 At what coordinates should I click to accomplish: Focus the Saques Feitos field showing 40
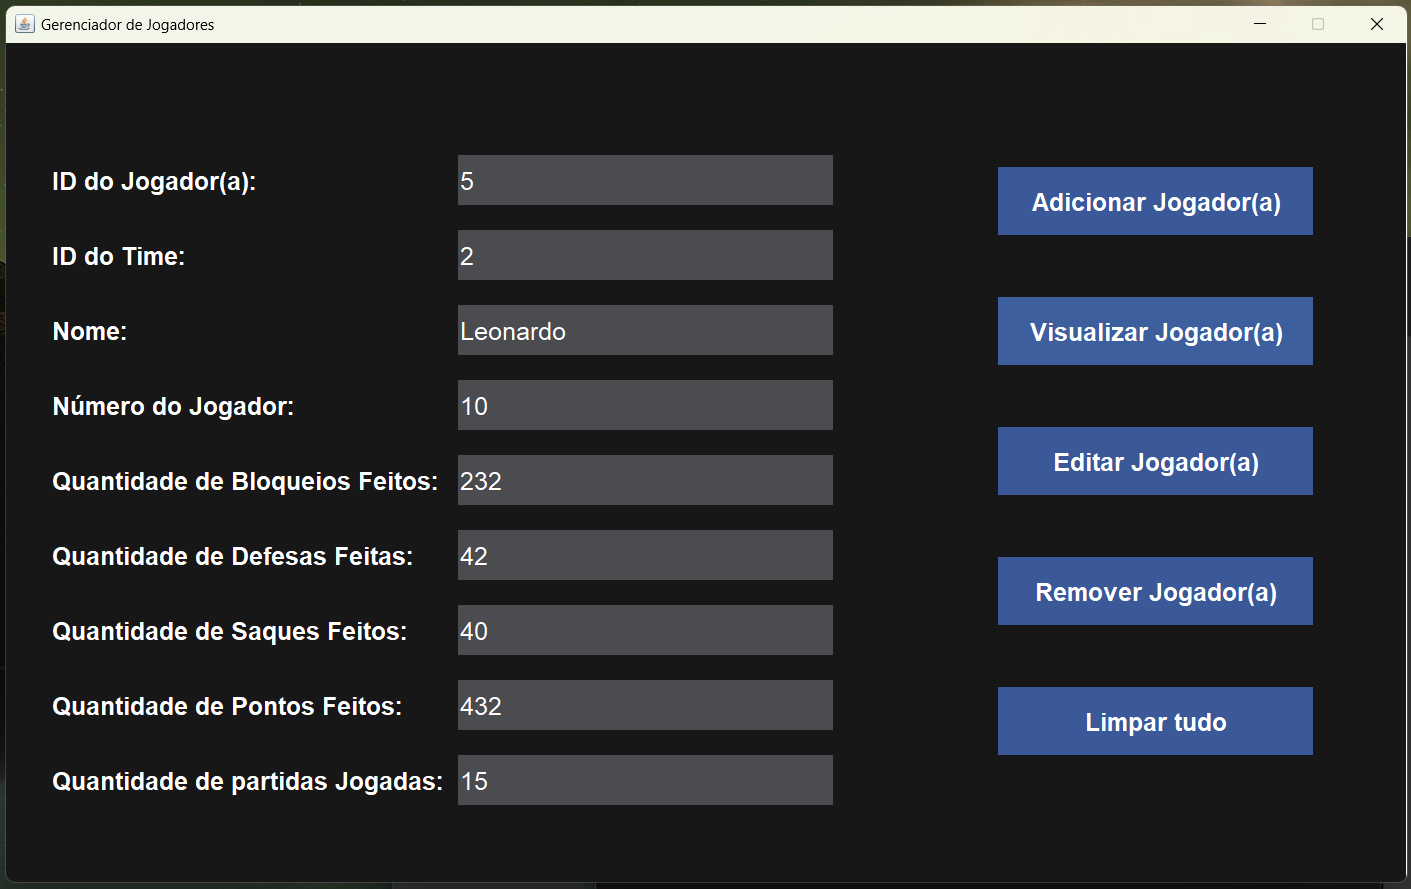(x=645, y=630)
